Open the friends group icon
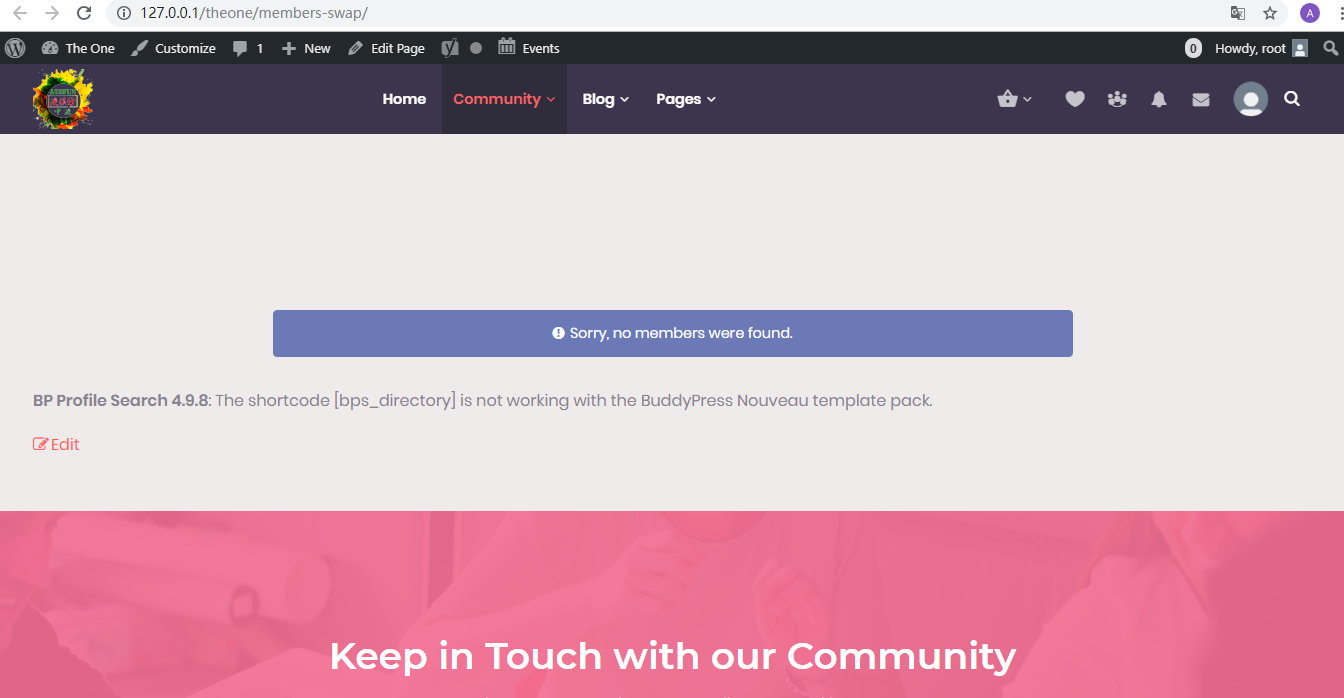The width and height of the screenshot is (1344, 698). pos(1117,99)
